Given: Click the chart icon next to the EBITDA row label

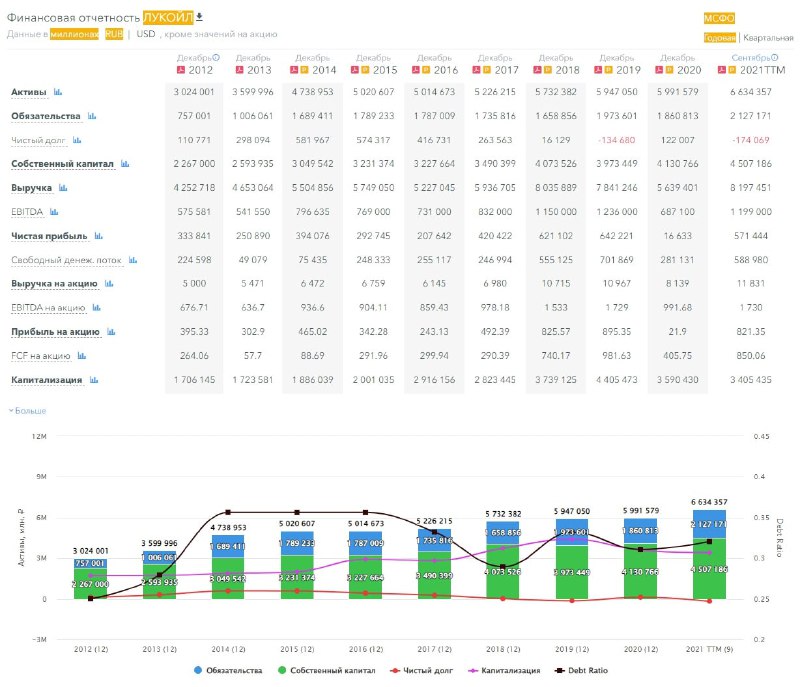Looking at the screenshot, I should tap(54, 212).
